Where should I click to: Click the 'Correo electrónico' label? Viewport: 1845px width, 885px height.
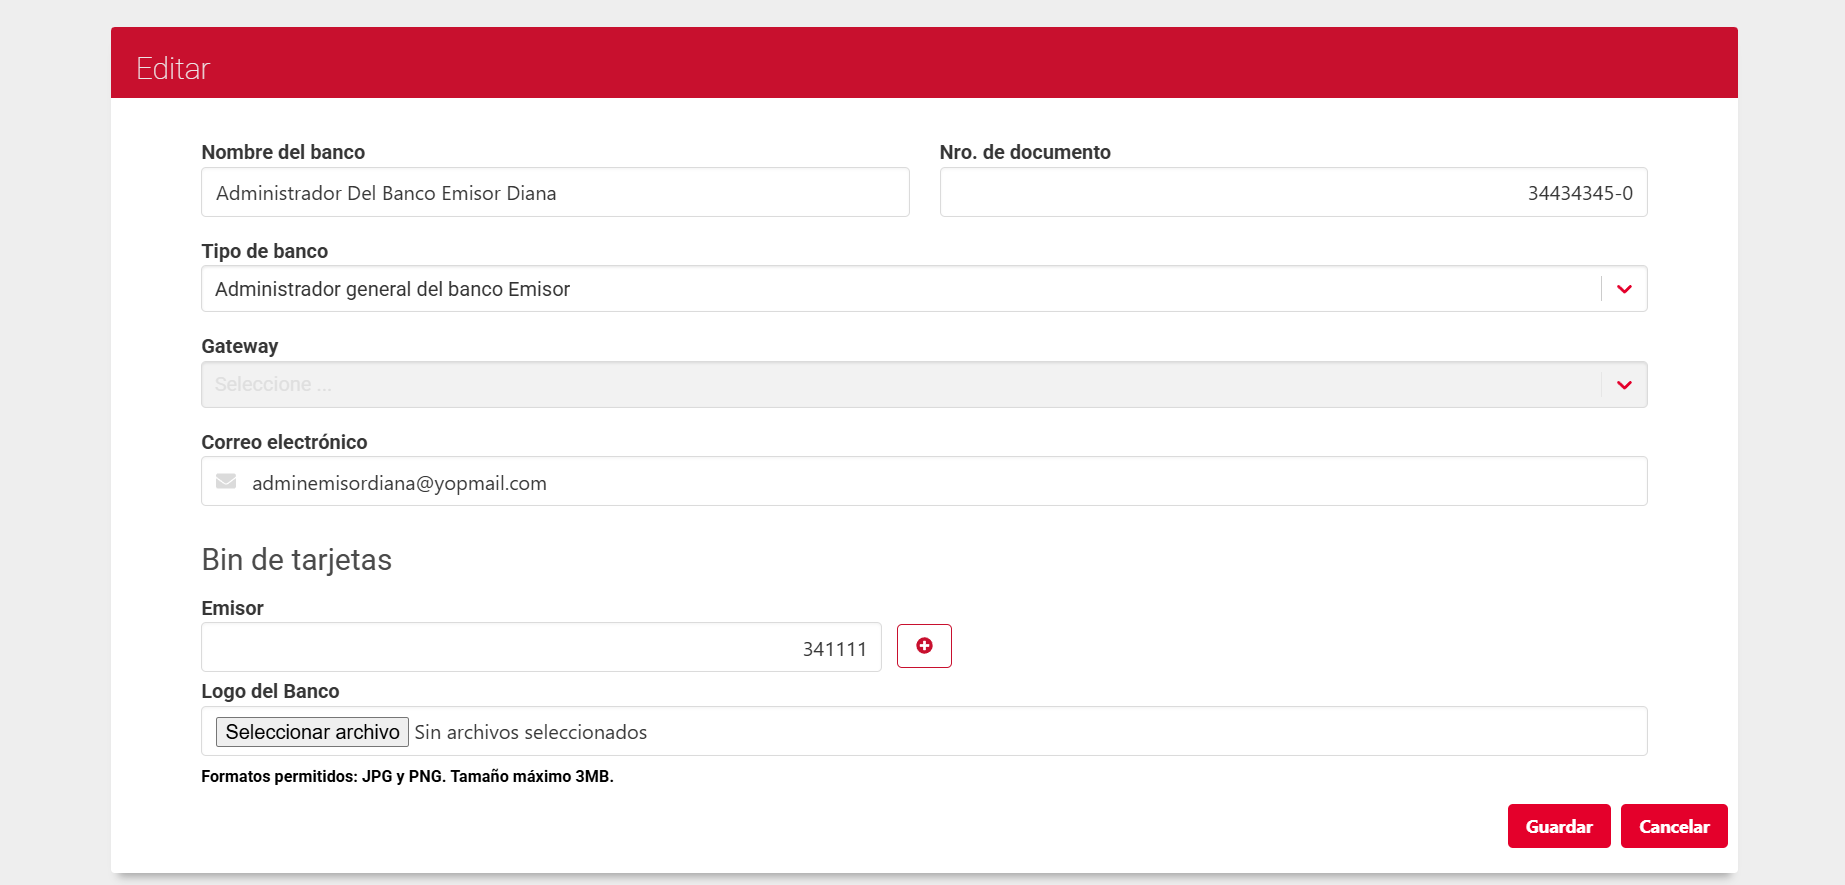[284, 442]
